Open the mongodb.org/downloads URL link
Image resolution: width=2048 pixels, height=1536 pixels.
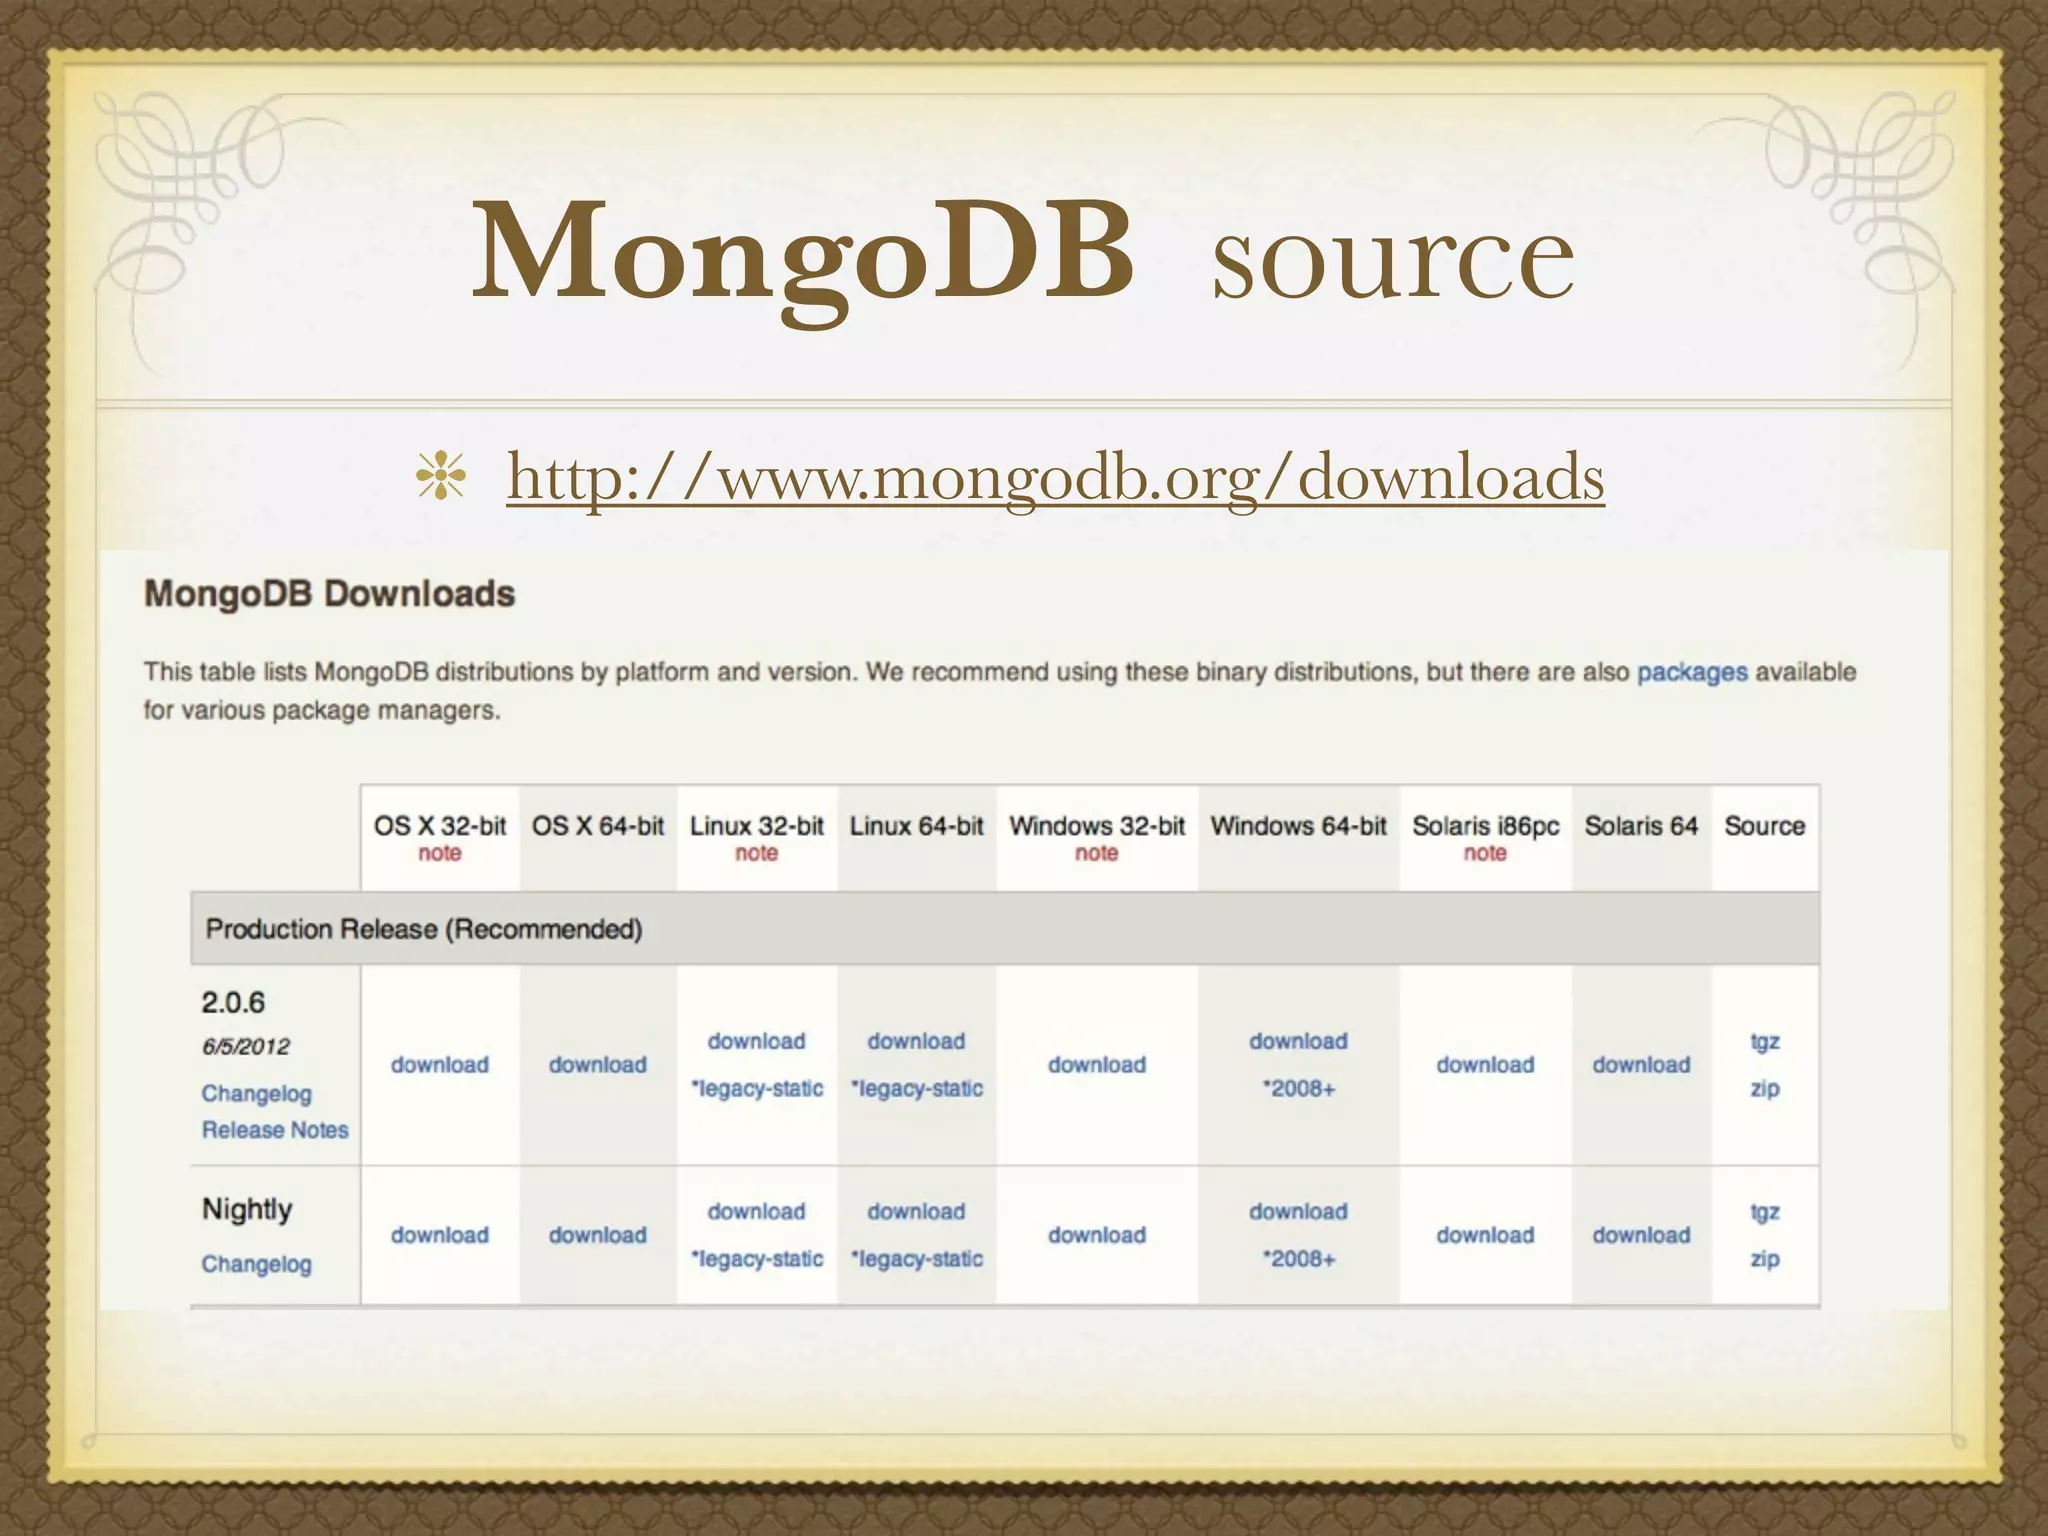coord(1055,478)
